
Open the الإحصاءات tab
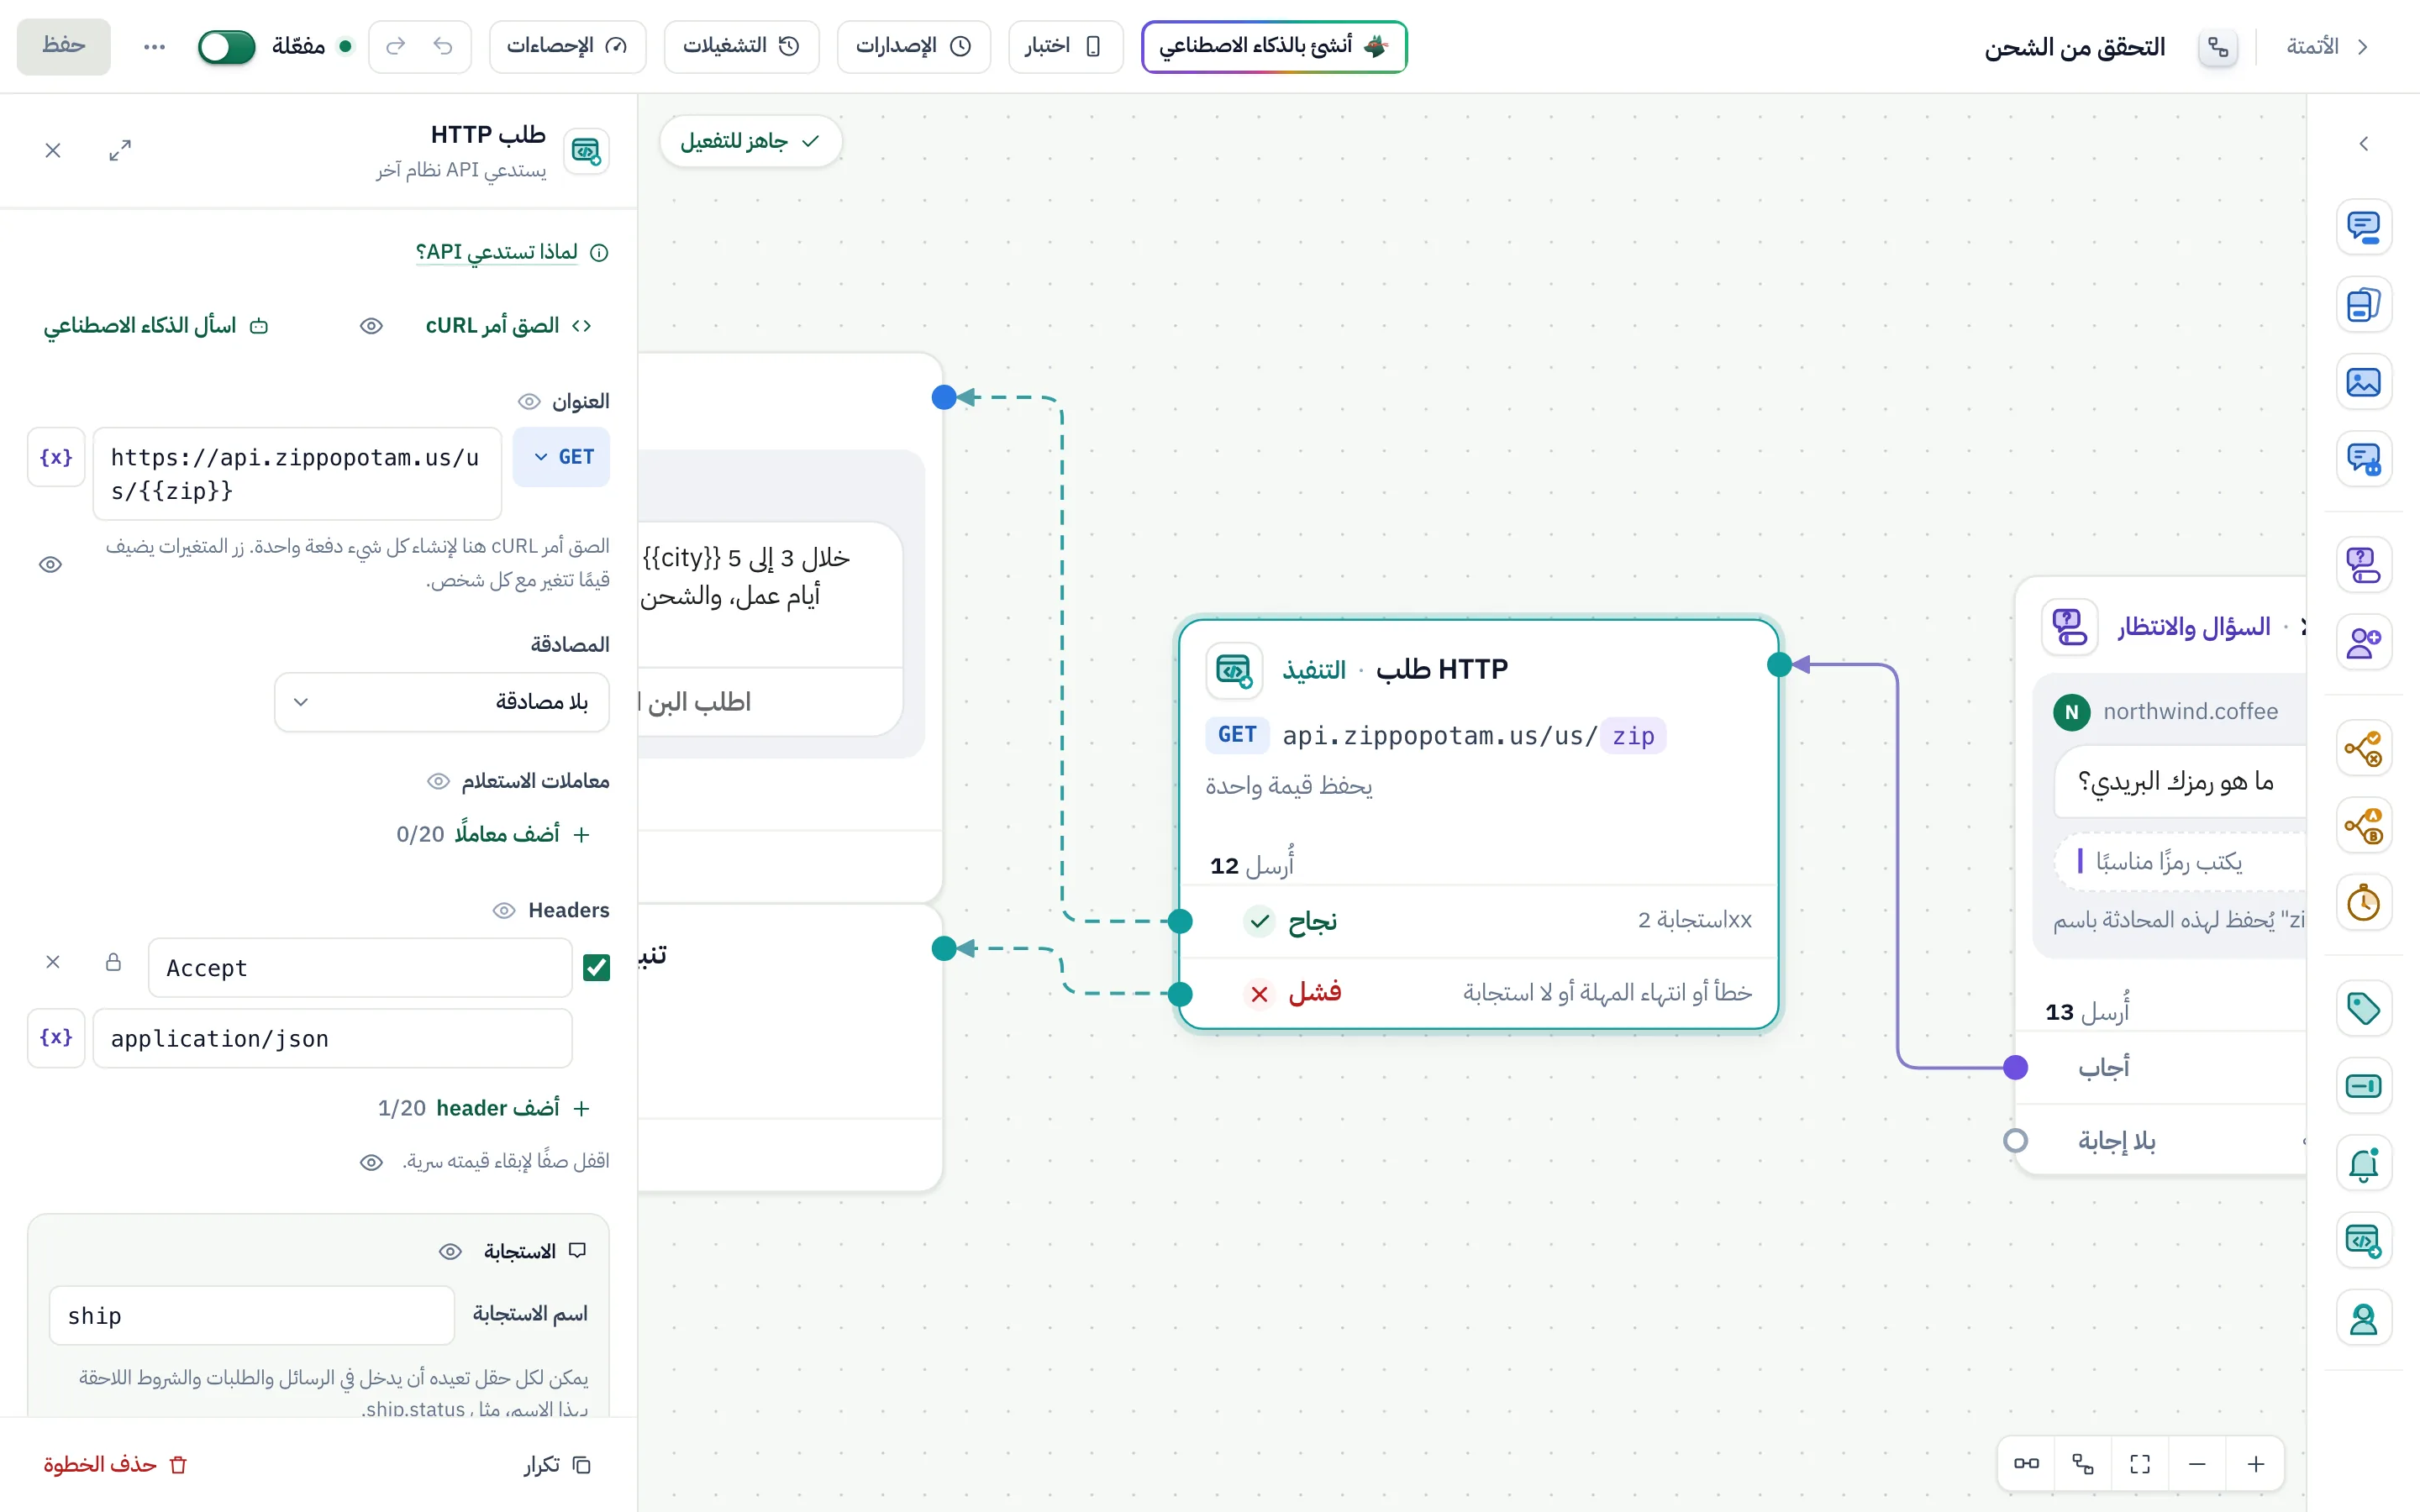pos(567,46)
